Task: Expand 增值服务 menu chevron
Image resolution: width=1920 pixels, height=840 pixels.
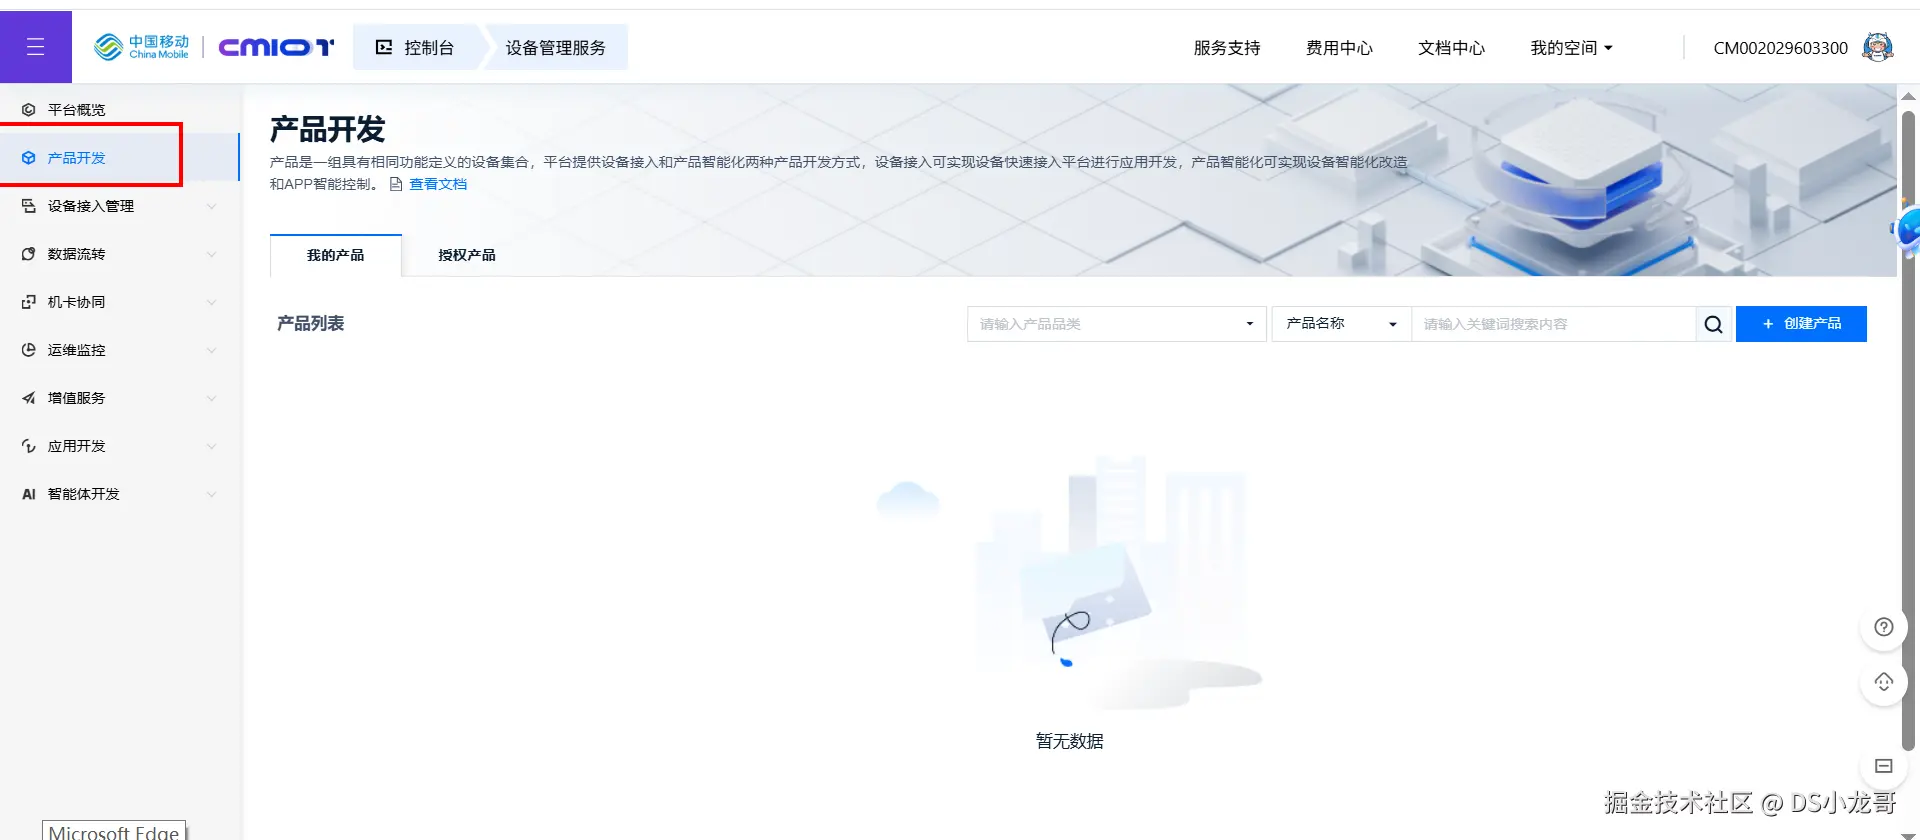Action: [211, 398]
